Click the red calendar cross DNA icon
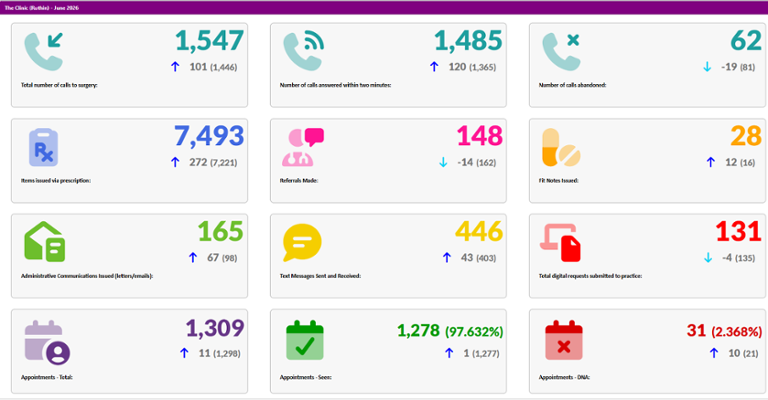 tap(564, 341)
